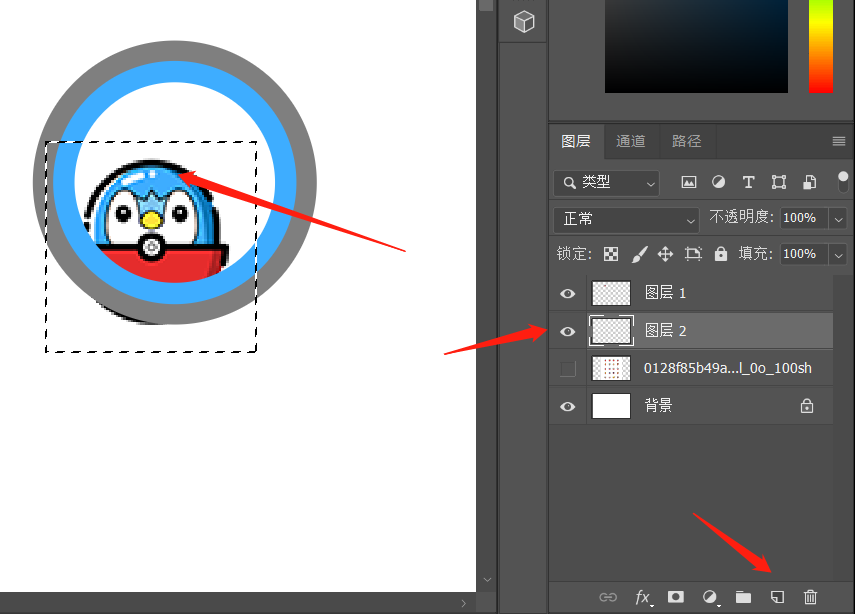Viewport: 855px width, 614px height.
Task: Create a new layer
Action: 777,597
